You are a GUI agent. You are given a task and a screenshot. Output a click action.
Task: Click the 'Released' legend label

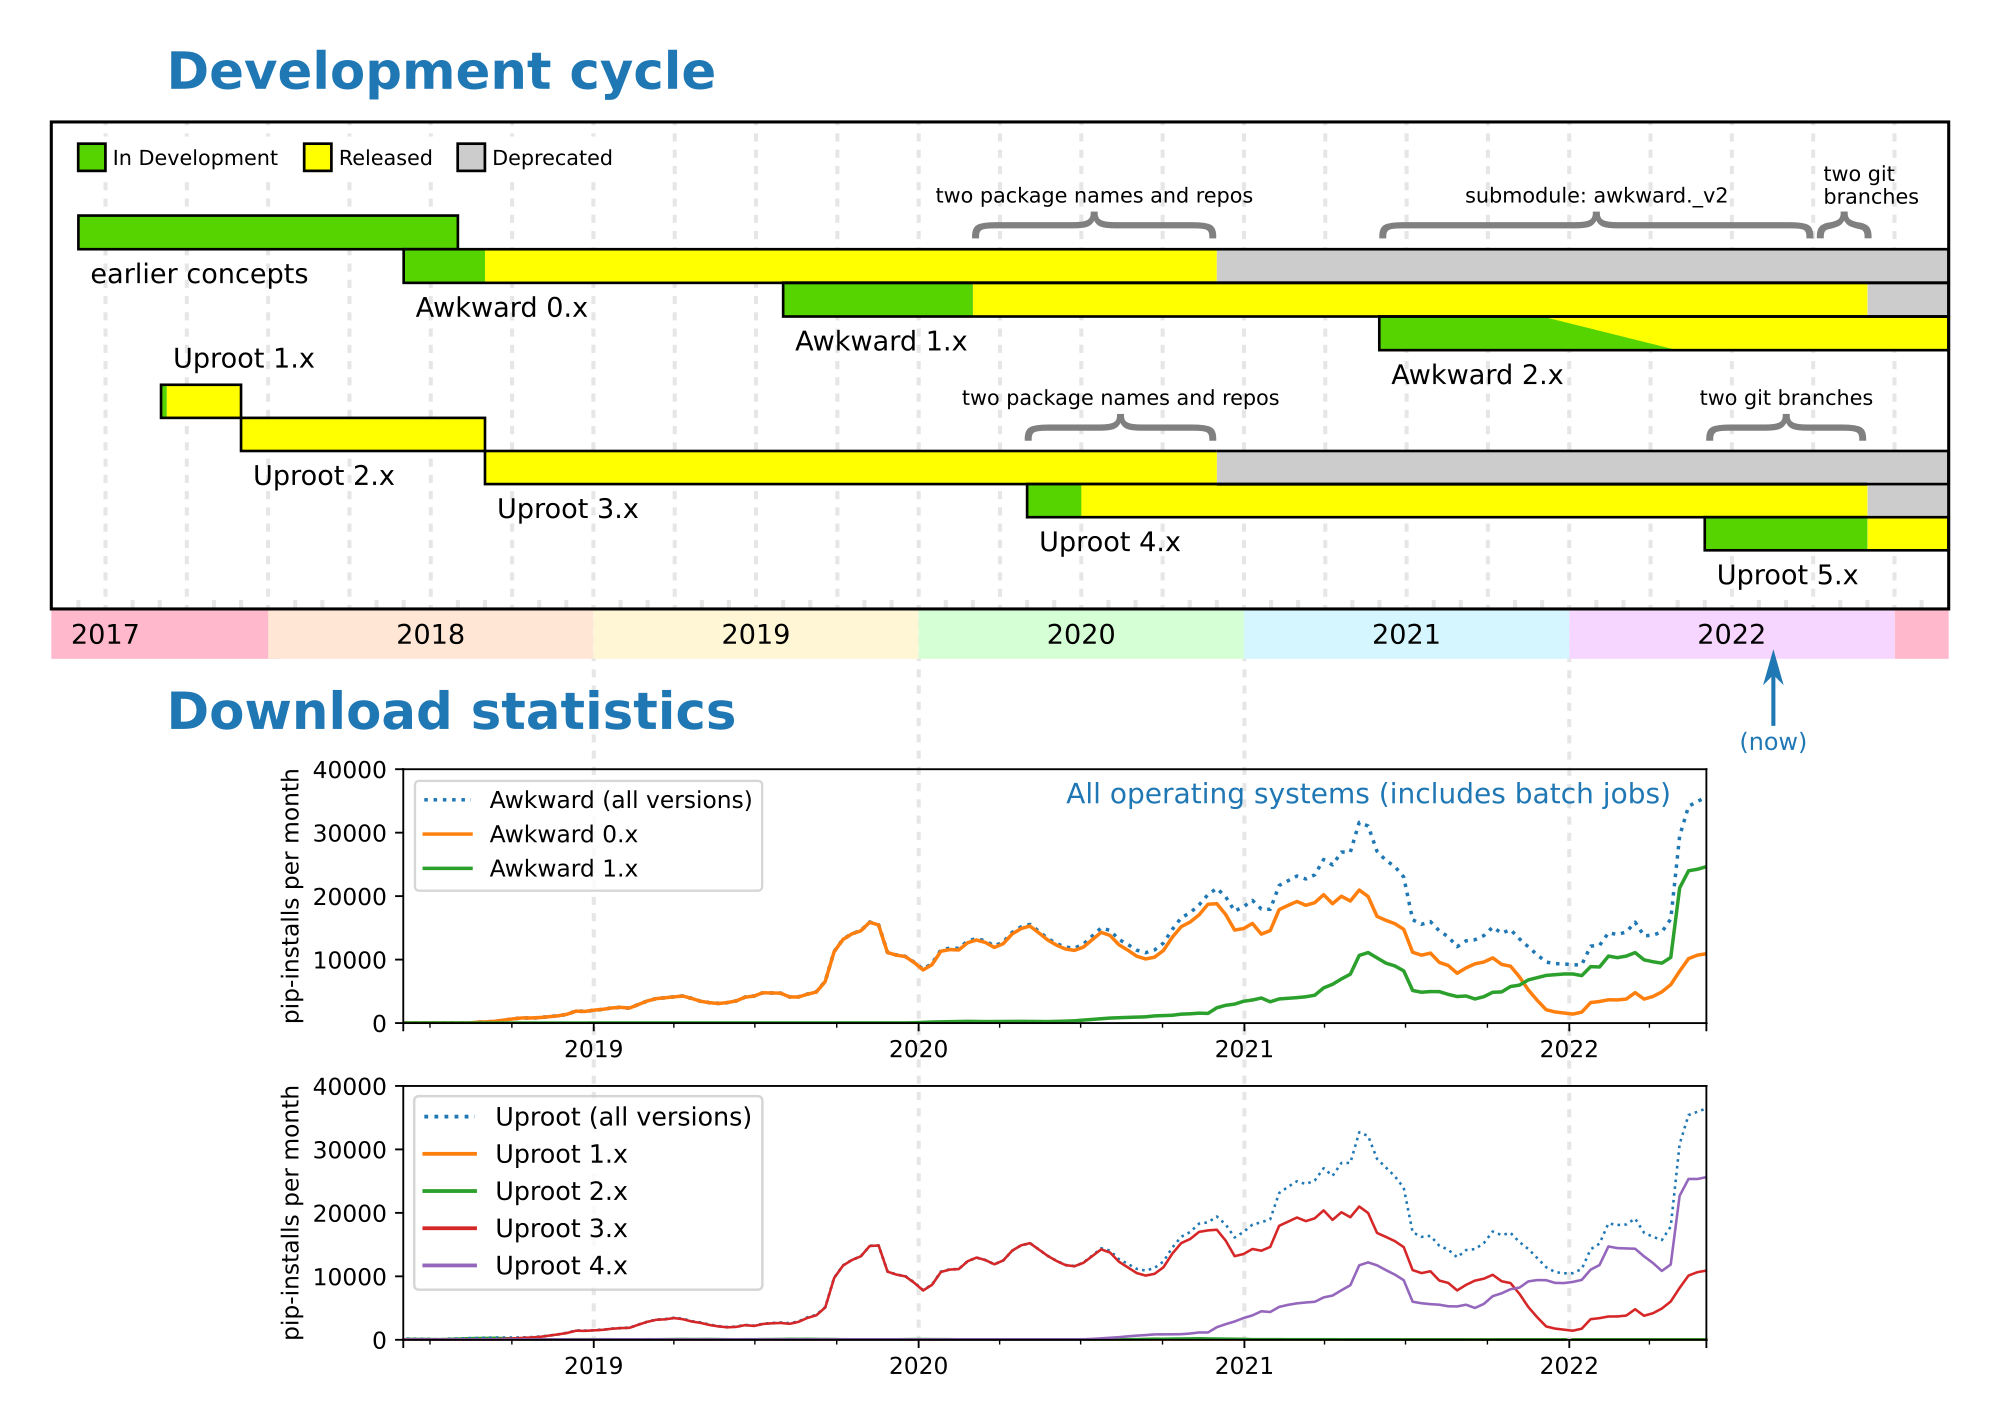tap(385, 158)
